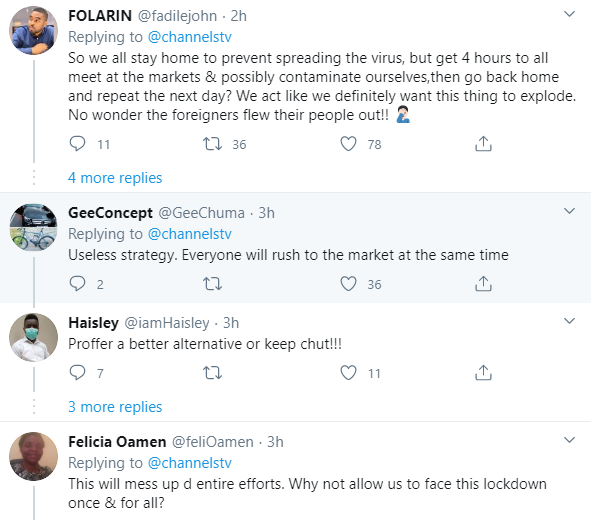Show 4 more replies
This screenshot has width=591, height=520.
(x=115, y=178)
